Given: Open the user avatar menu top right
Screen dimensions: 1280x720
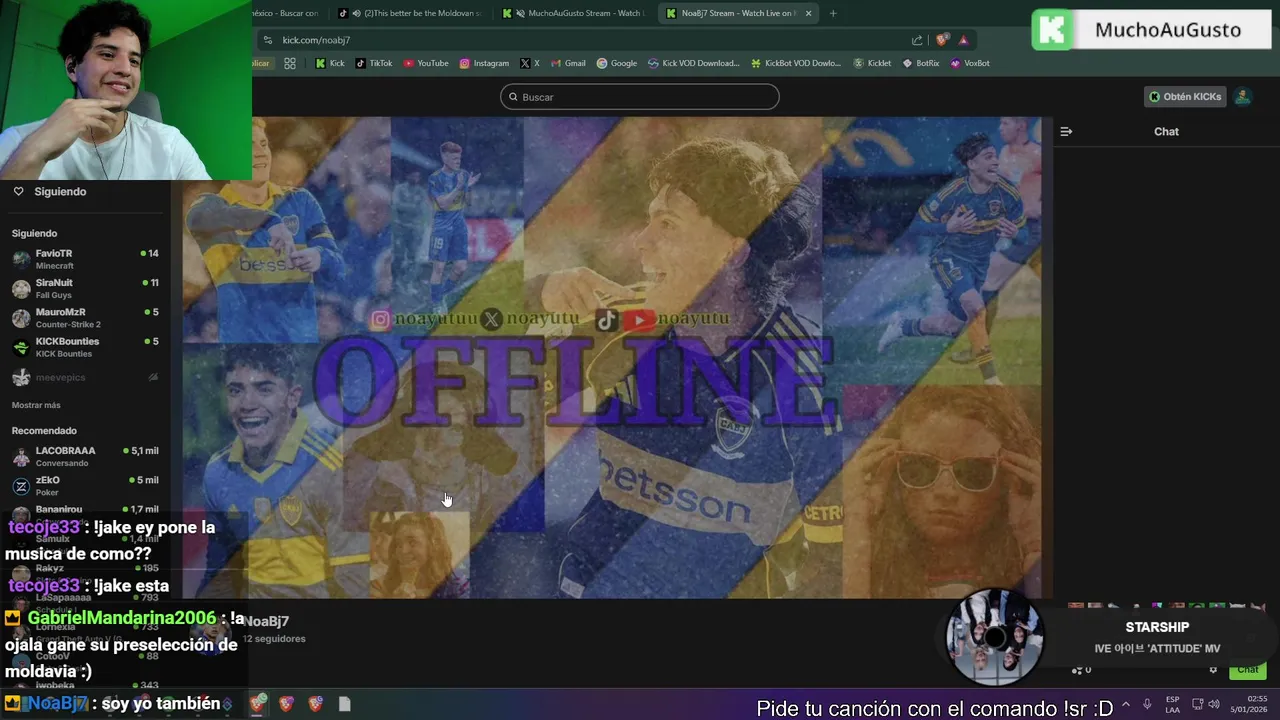Looking at the screenshot, I should (x=1242, y=97).
